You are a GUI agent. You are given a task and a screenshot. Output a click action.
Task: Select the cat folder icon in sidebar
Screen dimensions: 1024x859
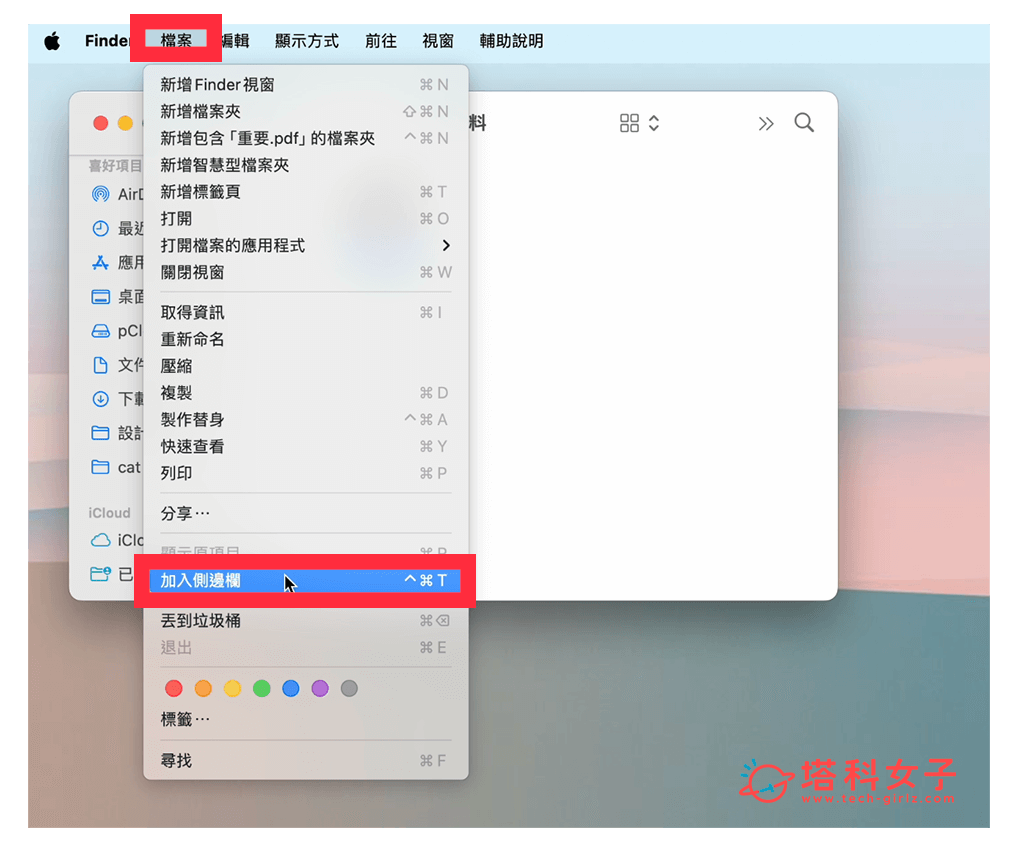100,467
